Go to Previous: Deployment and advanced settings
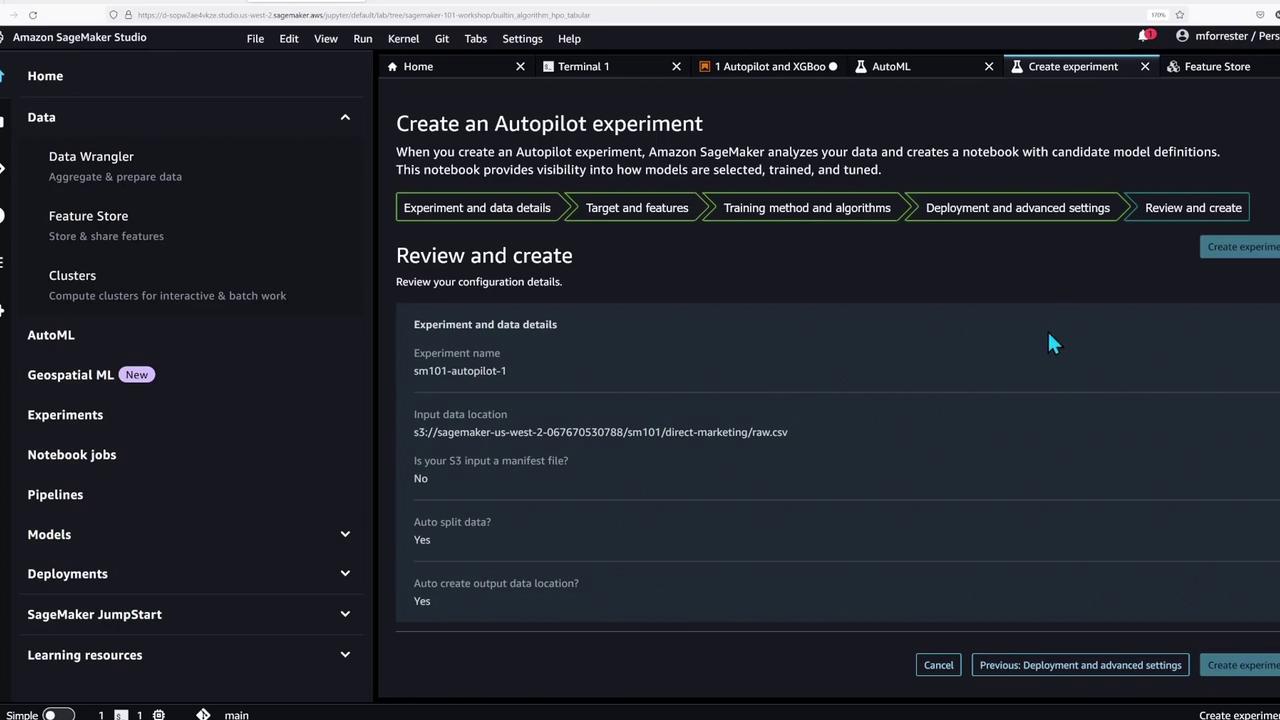1280x720 pixels. pos(1080,665)
